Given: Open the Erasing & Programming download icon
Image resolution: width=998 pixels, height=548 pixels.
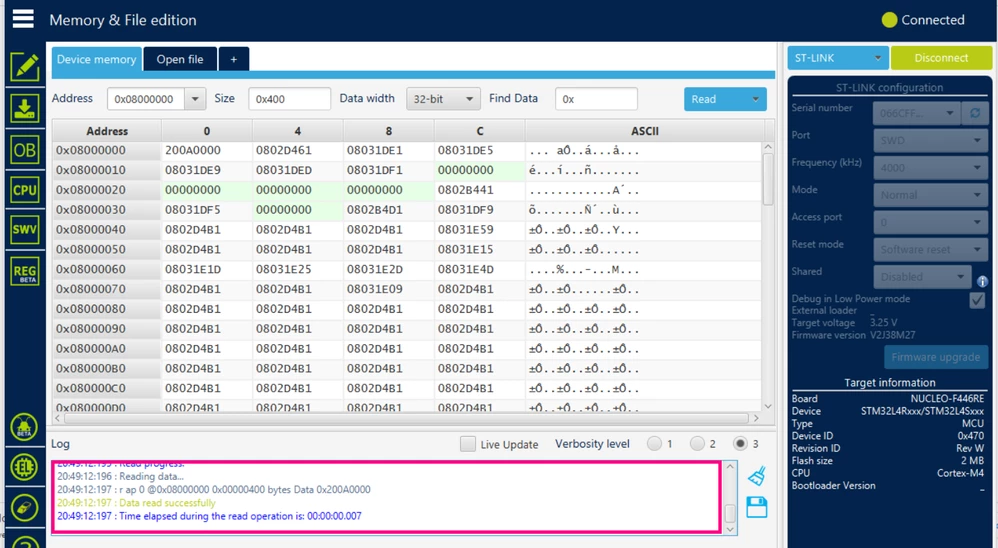Looking at the screenshot, I should pyautogui.click(x=25, y=108).
